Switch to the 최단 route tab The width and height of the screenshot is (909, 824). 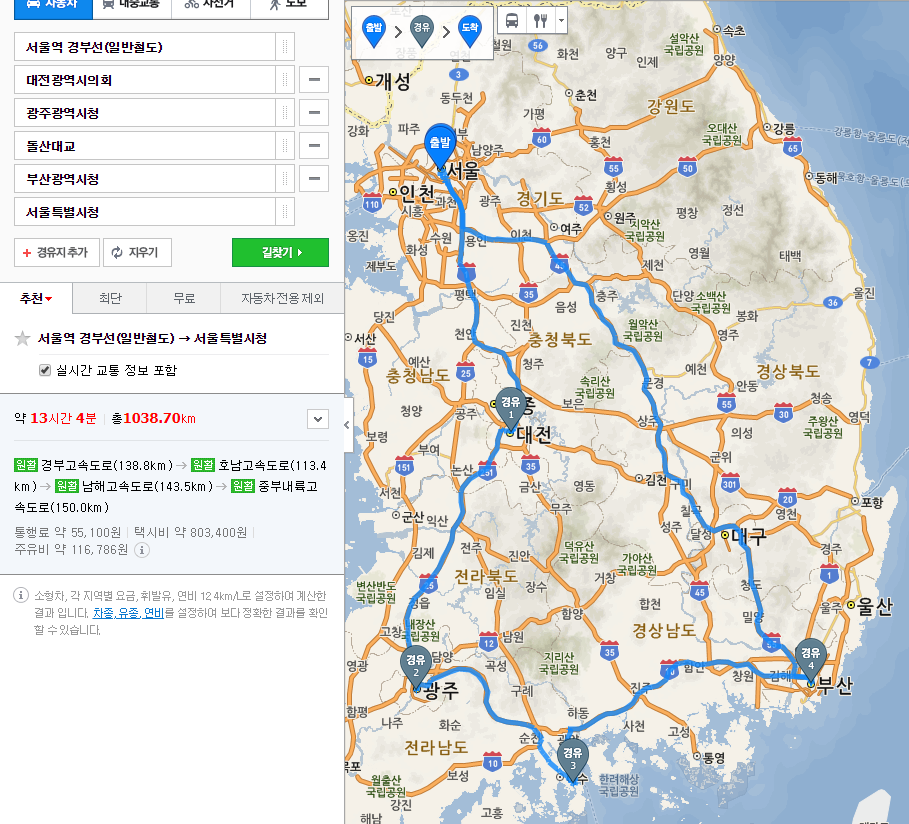110,298
